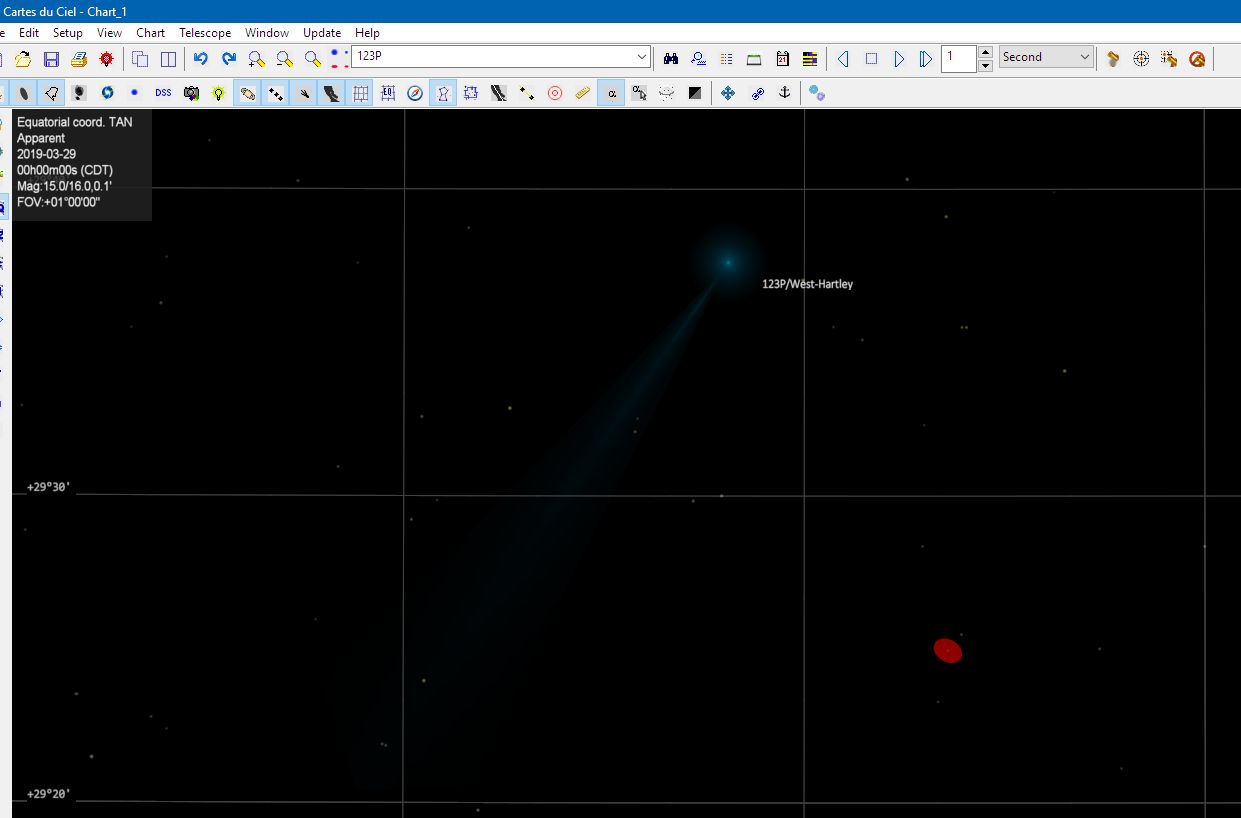This screenshot has width=1241, height=818.
Task: Click the 123P/West-Hartley comet label
Action: (807, 284)
